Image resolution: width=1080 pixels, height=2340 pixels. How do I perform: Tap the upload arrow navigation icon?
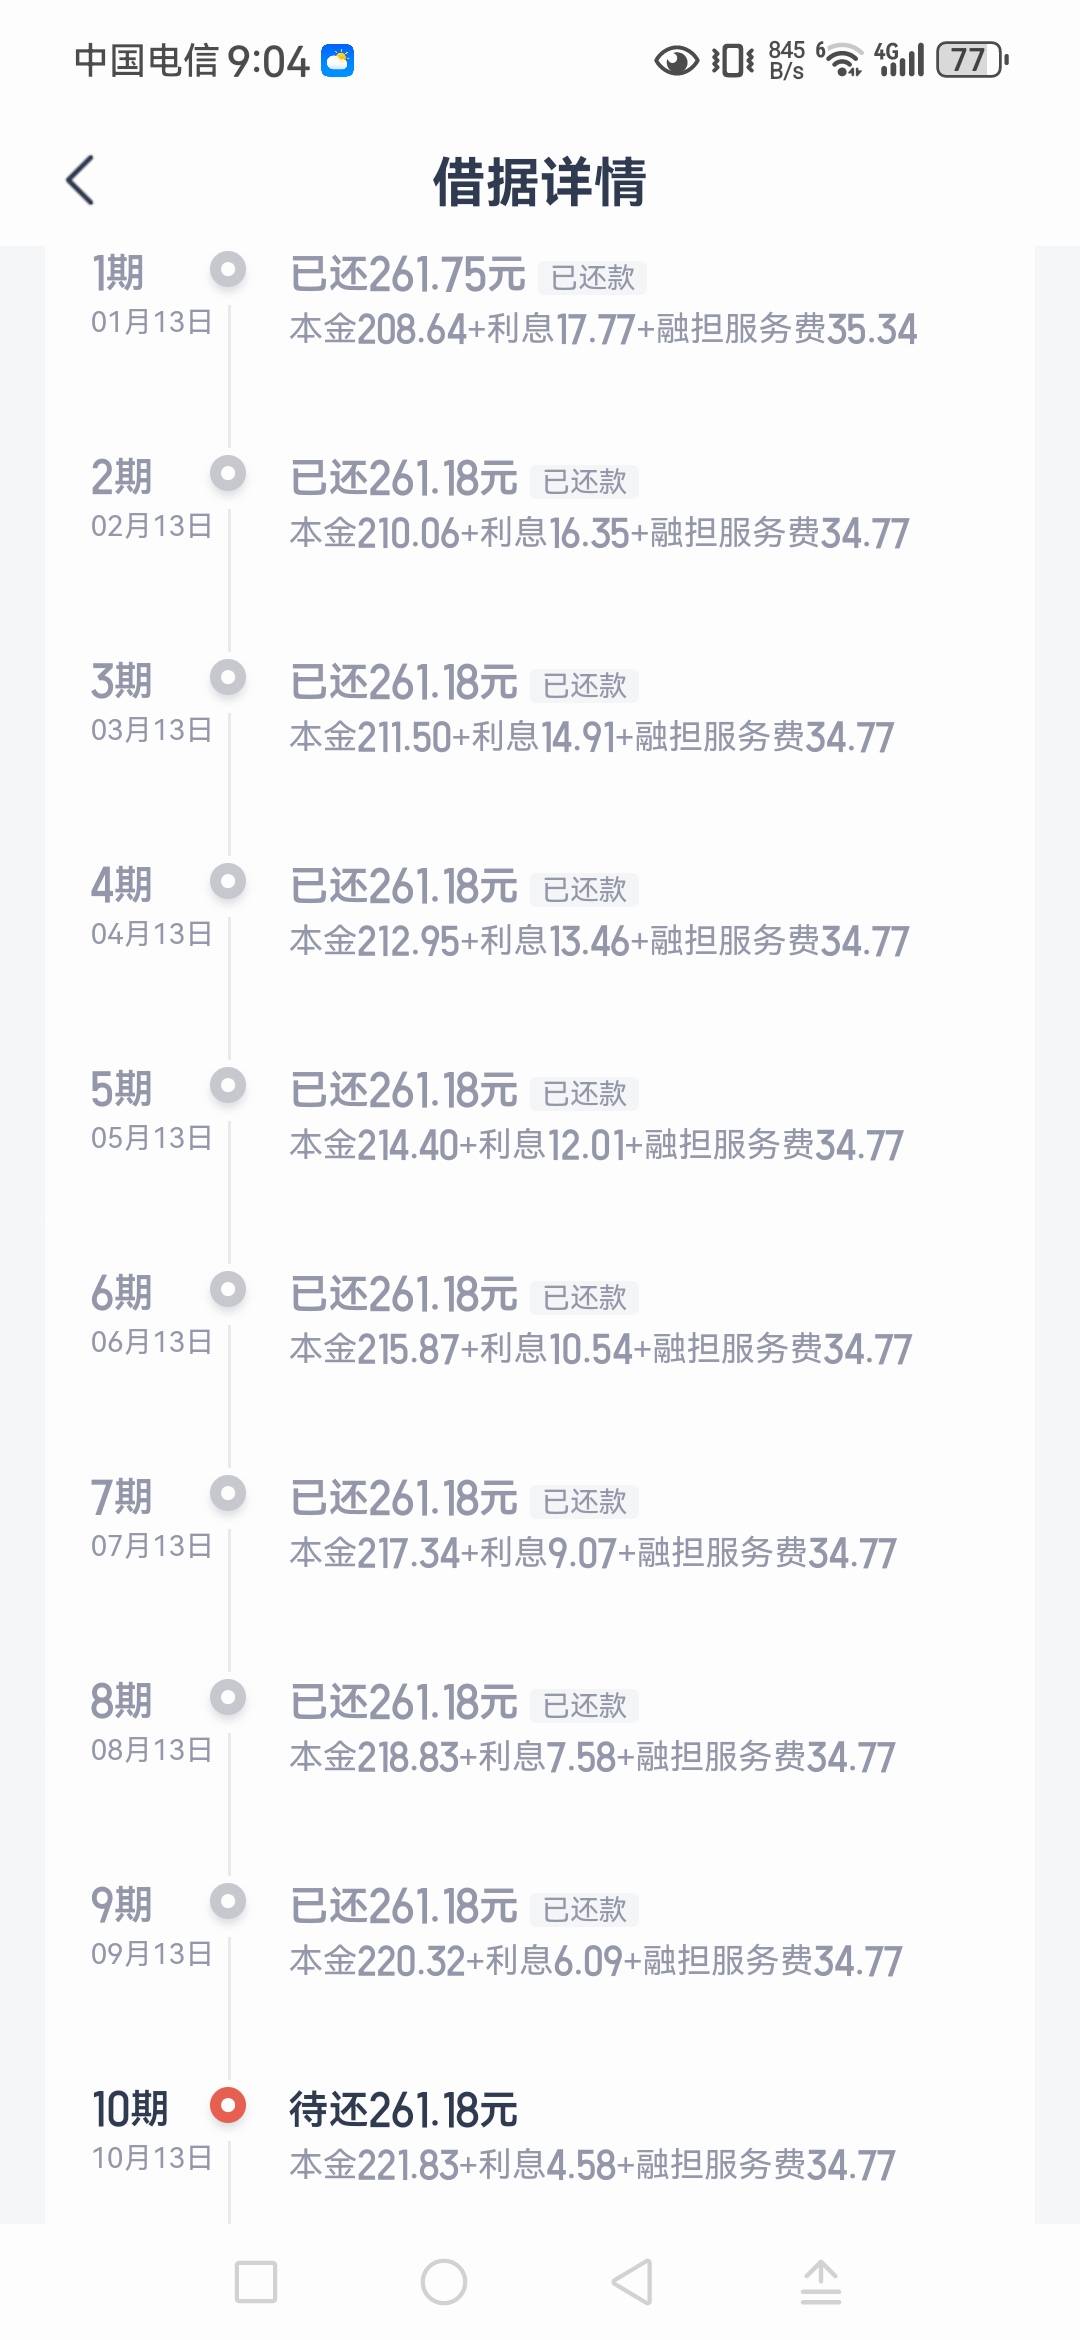pyautogui.click(x=821, y=2283)
